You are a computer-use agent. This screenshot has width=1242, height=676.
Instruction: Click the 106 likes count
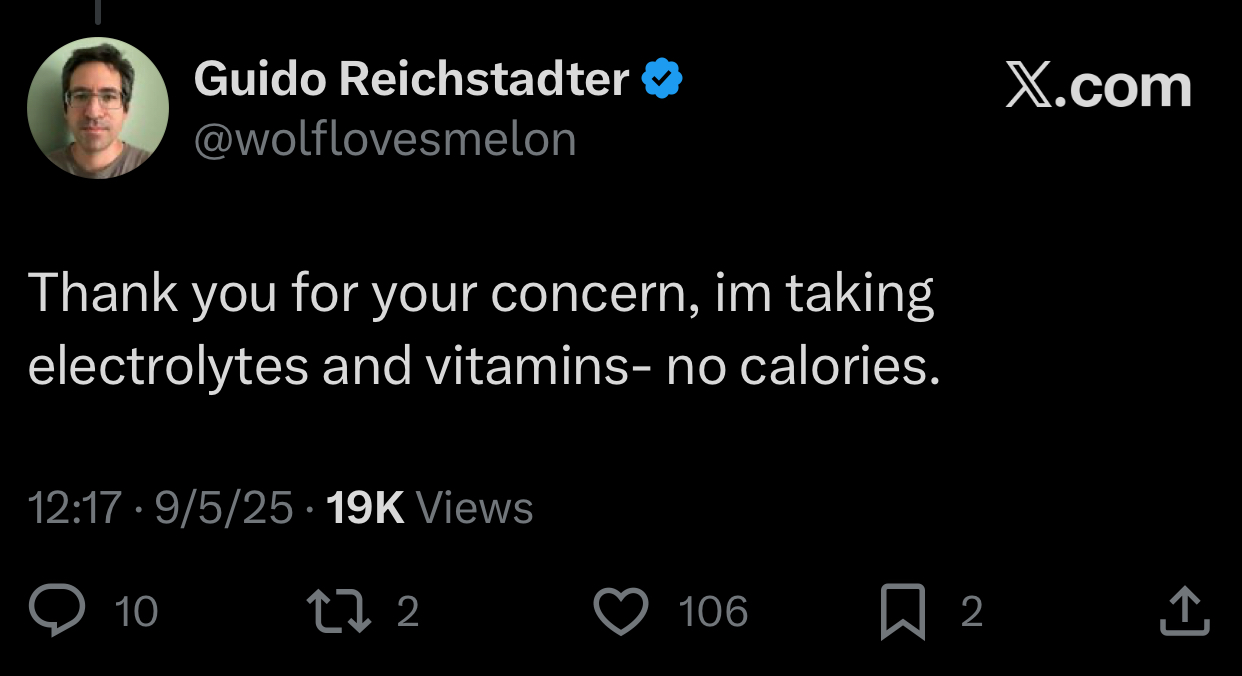[x=713, y=612]
